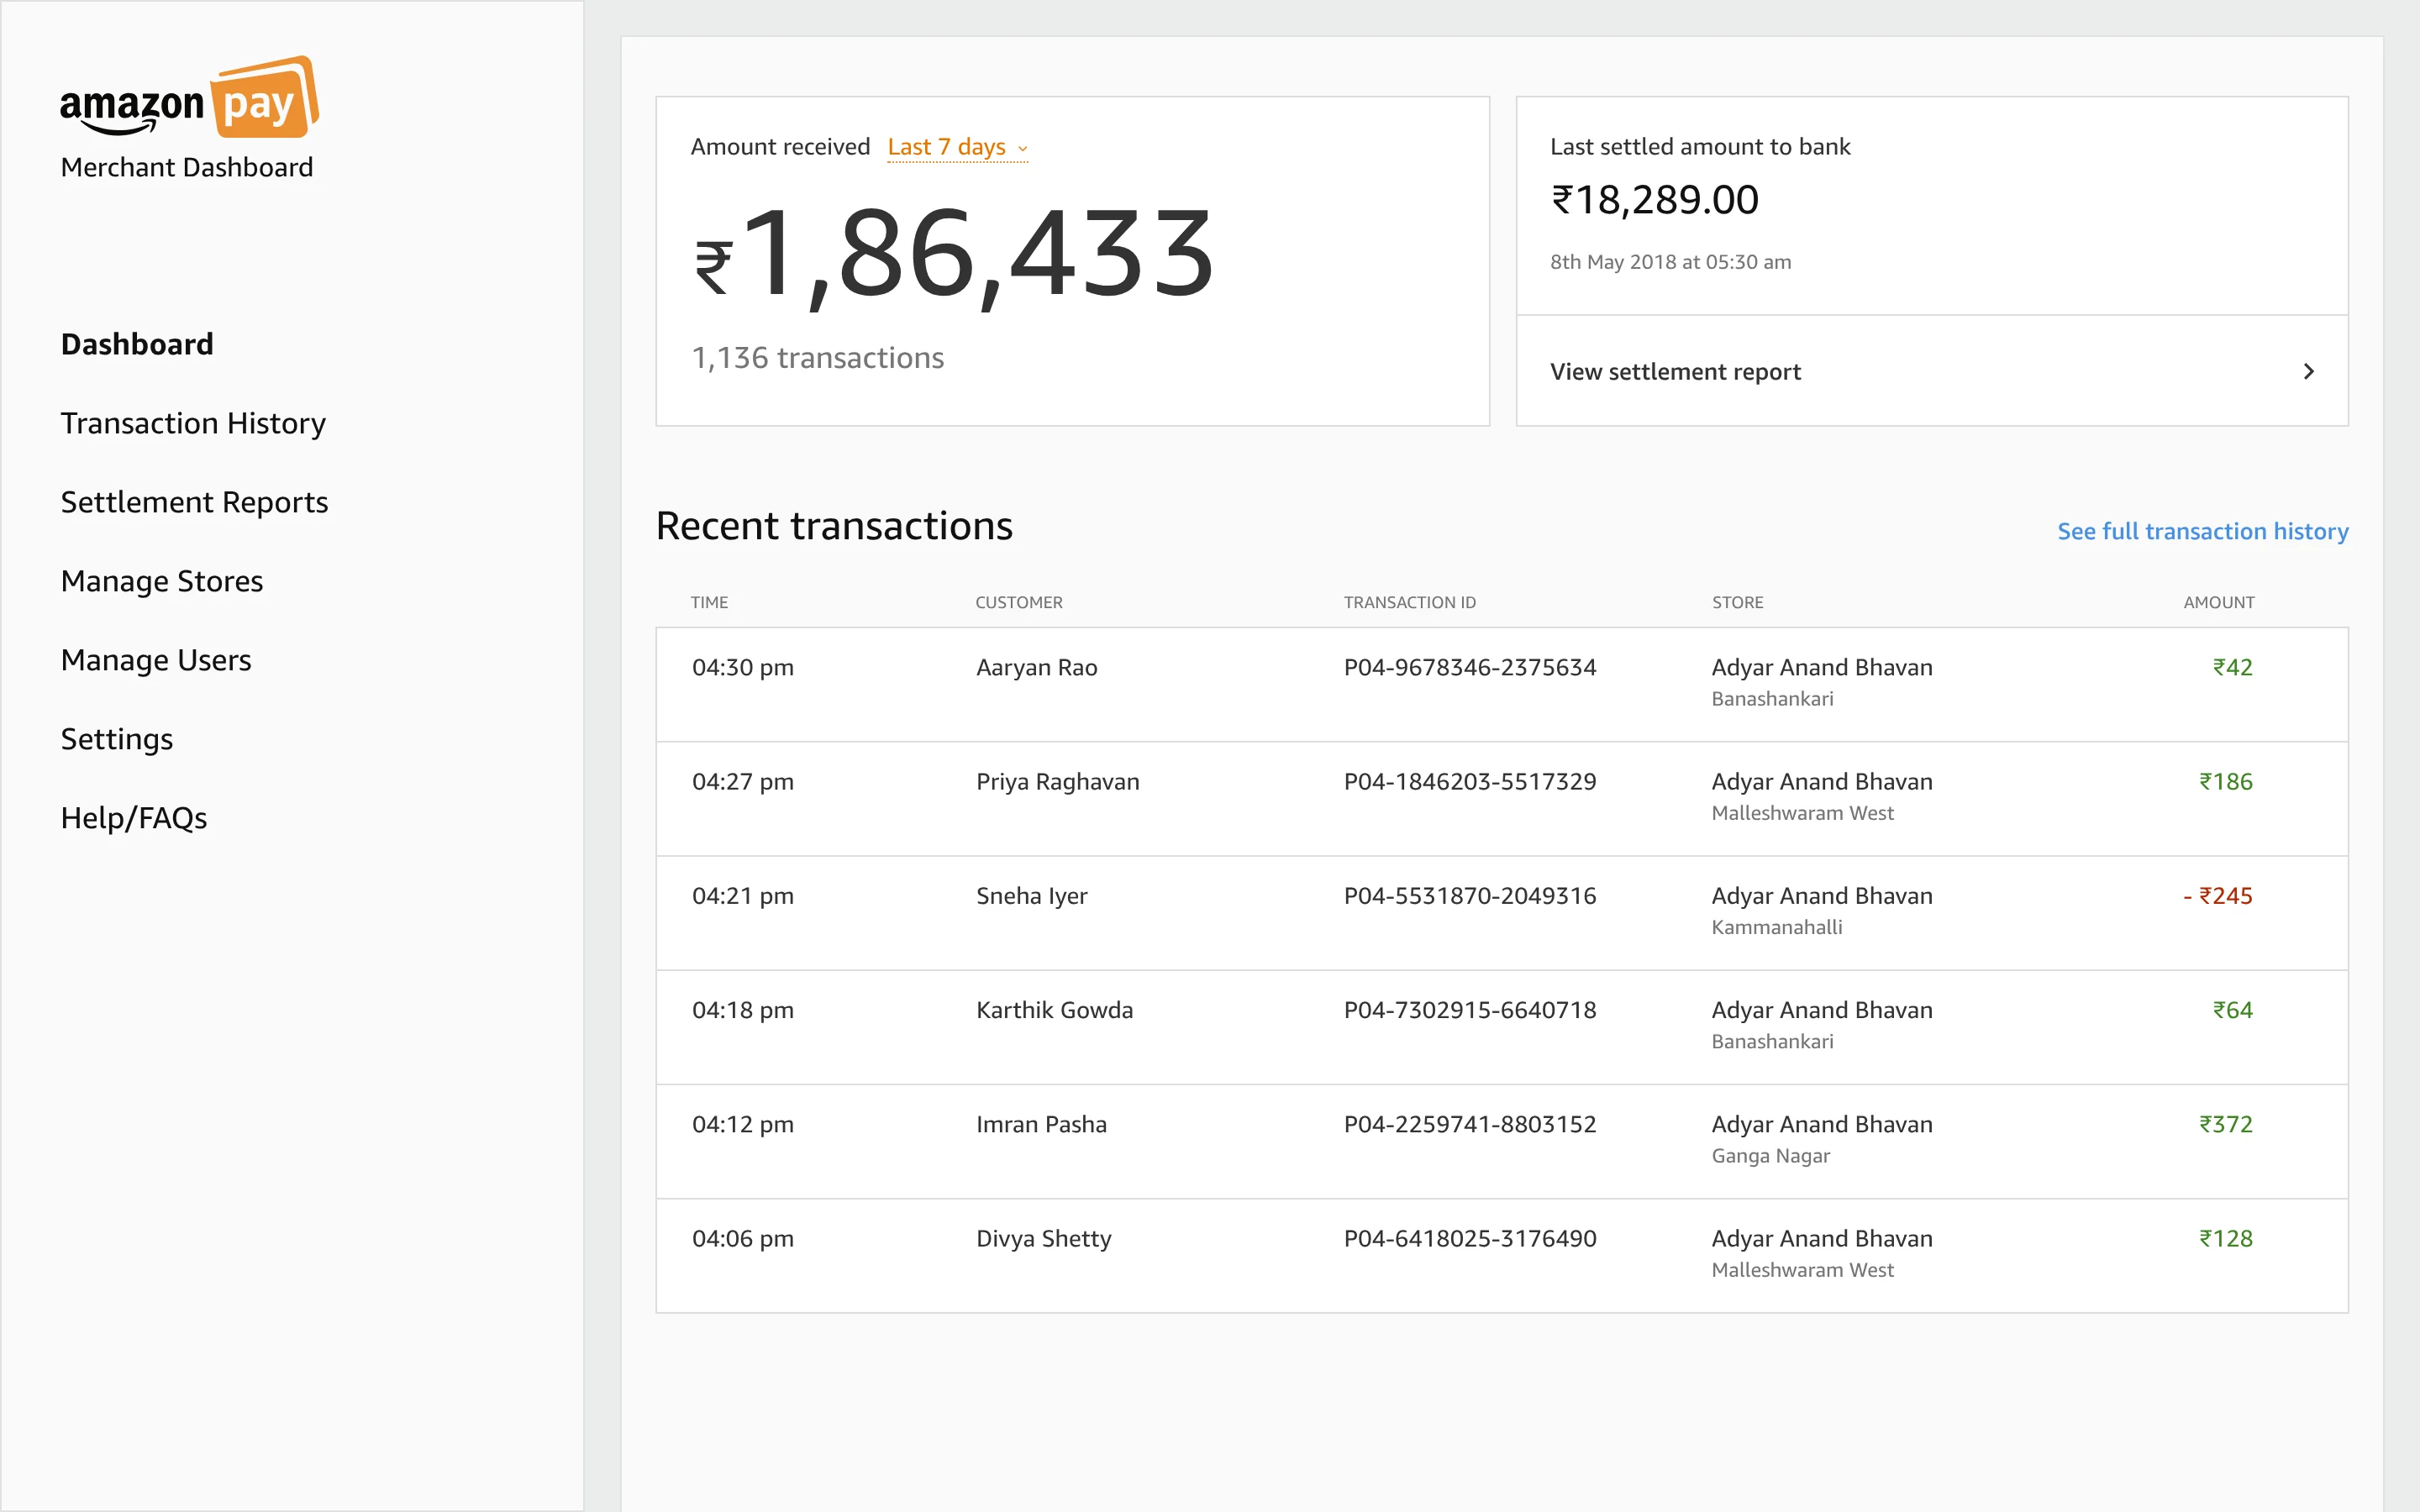Open the Last 7 days dropdown
This screenshot has height=1512, width=2420.
point(957,147)
